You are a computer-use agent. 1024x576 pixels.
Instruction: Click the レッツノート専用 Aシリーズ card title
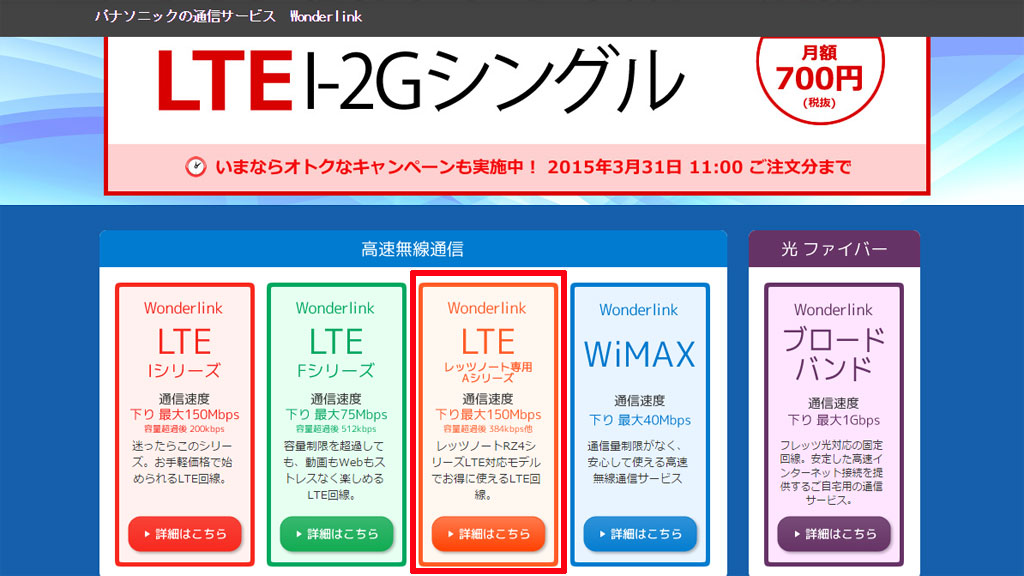tap(488, 355)
